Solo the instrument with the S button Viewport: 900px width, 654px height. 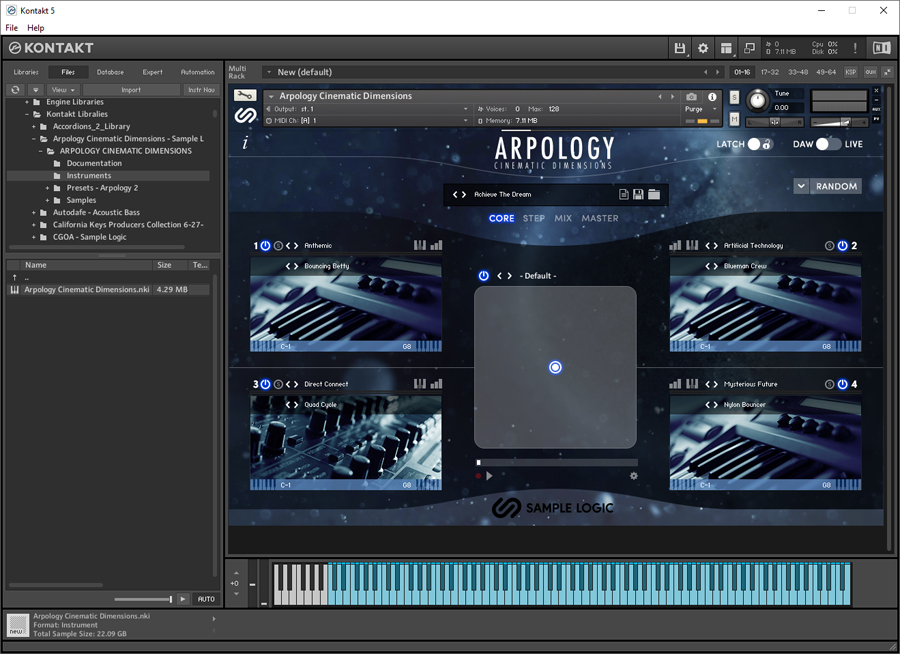[734, 98]
